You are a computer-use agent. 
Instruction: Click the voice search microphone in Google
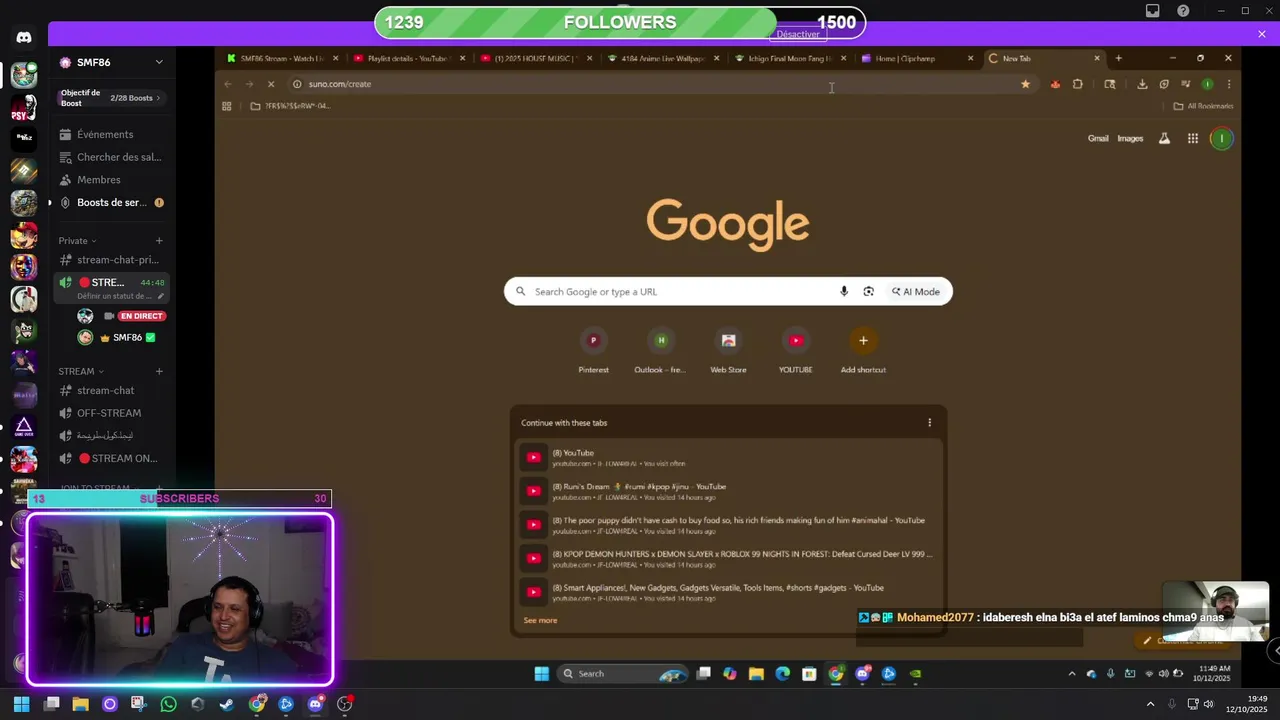pyautogui.click(x=844, y=292)
